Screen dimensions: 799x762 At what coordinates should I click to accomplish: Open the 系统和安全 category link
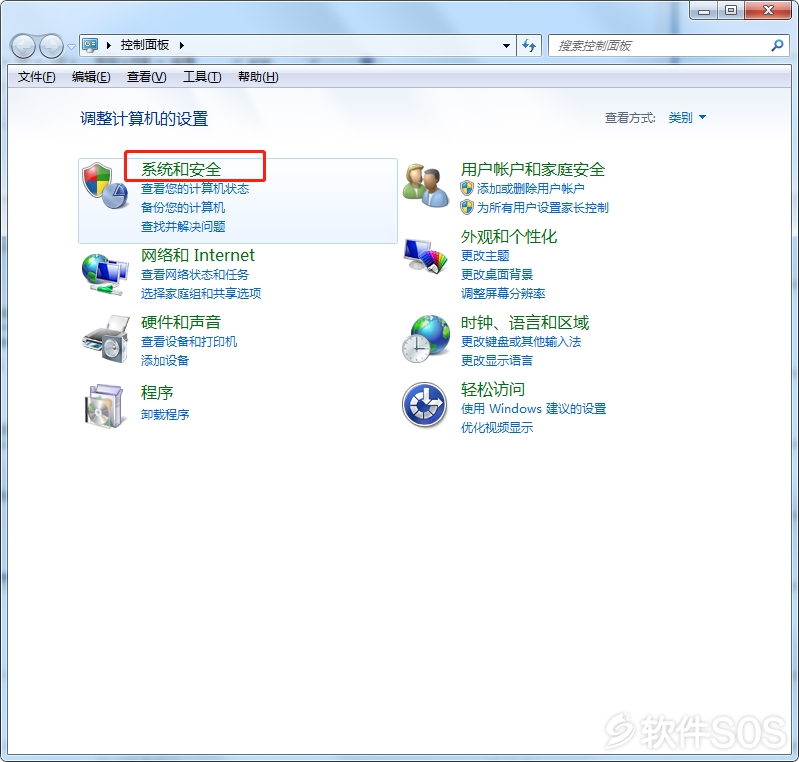(181, 169)
